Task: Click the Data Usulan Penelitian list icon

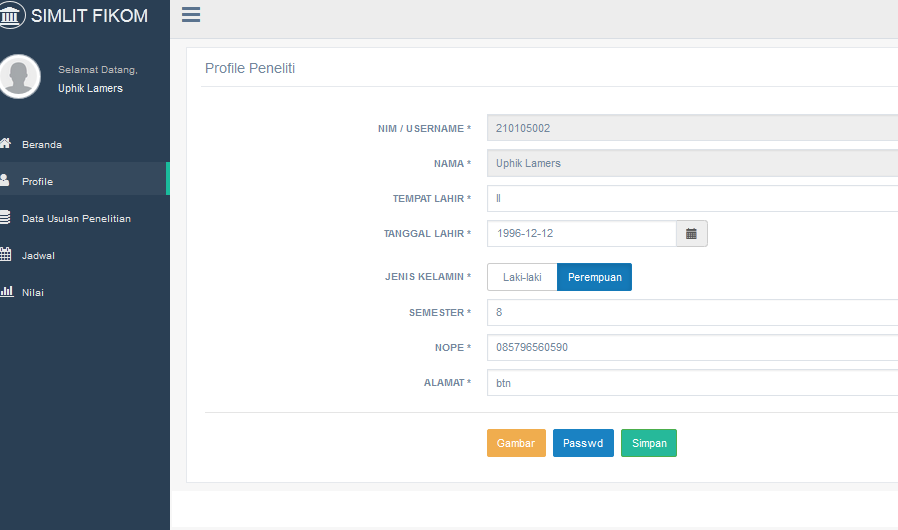Action: [x=5, y=217]
